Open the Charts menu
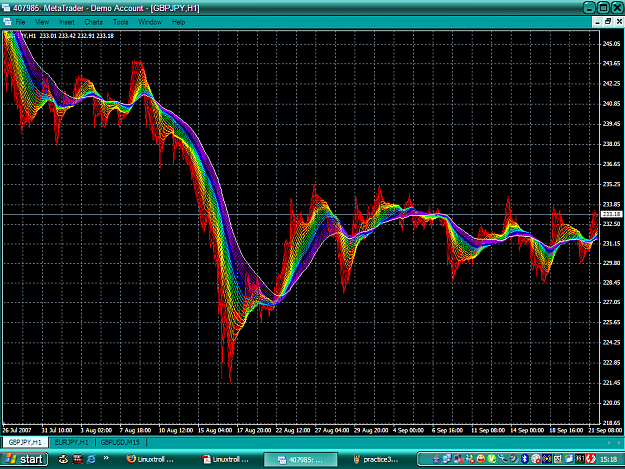Screen dimensions: 625x469 pos(94,22)
